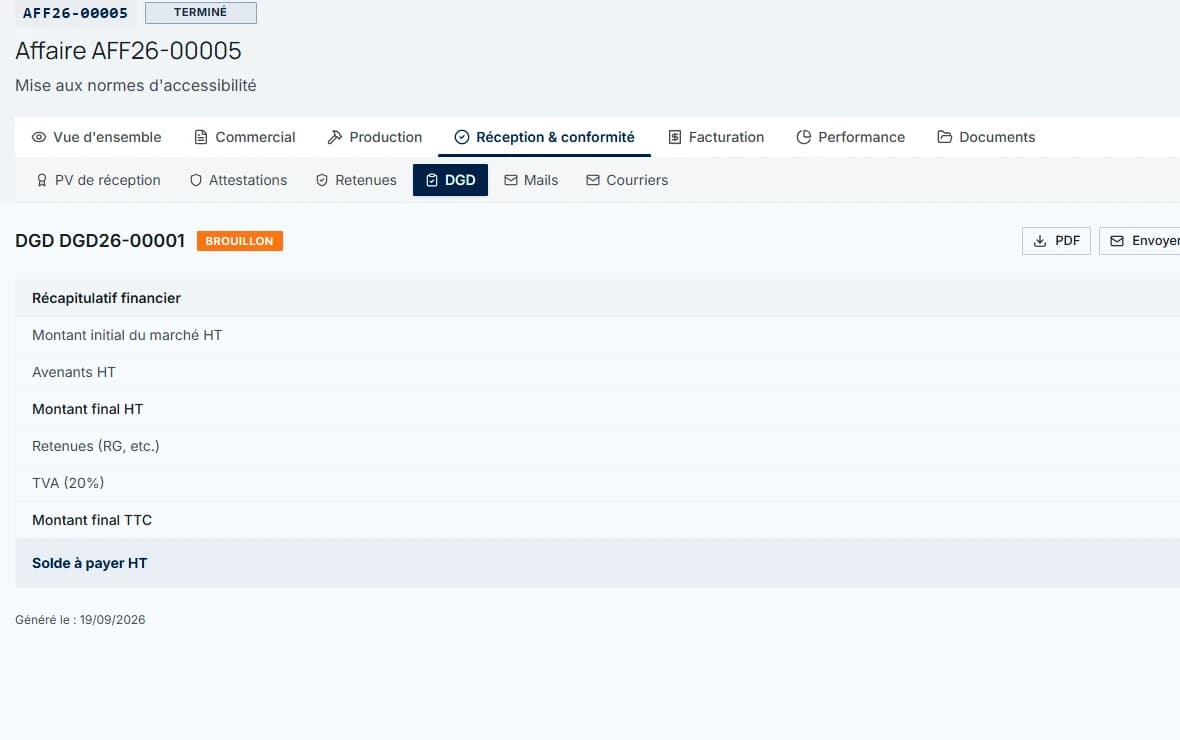Select the Montant final TTC row
This screenshot has width=1180, height=740.
[x=598, y=519]
